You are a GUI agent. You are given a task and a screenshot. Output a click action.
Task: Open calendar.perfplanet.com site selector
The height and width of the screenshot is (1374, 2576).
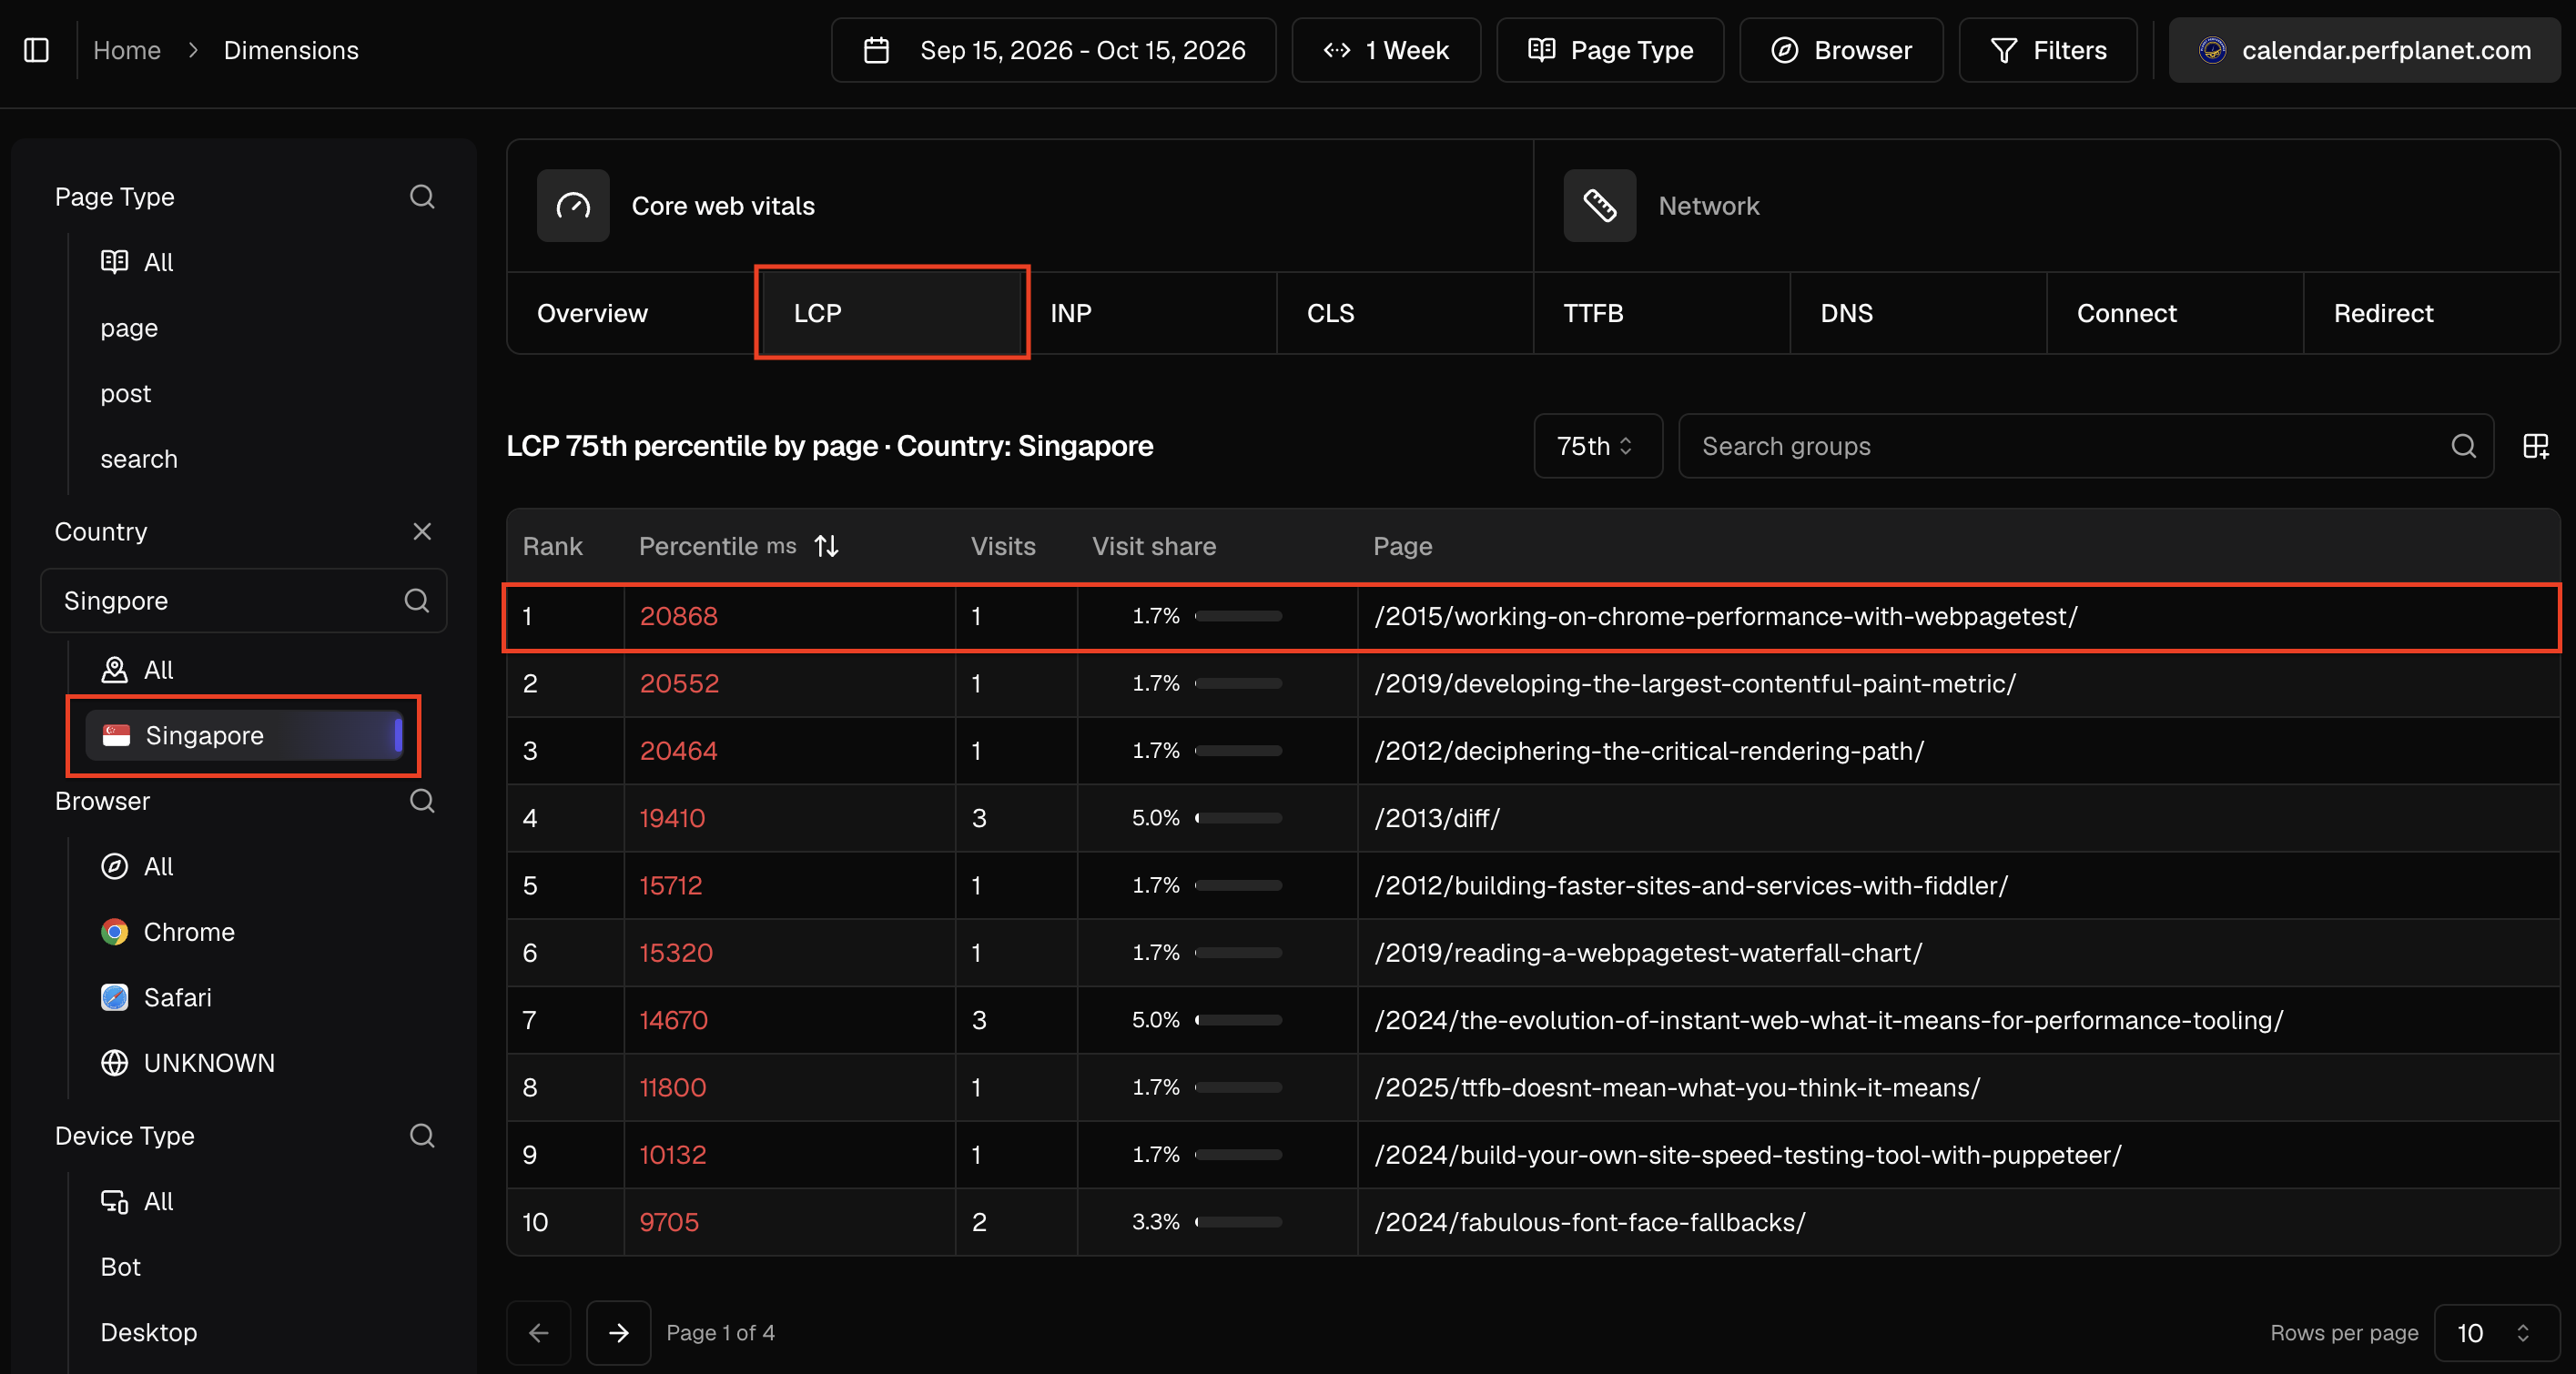2364,50
